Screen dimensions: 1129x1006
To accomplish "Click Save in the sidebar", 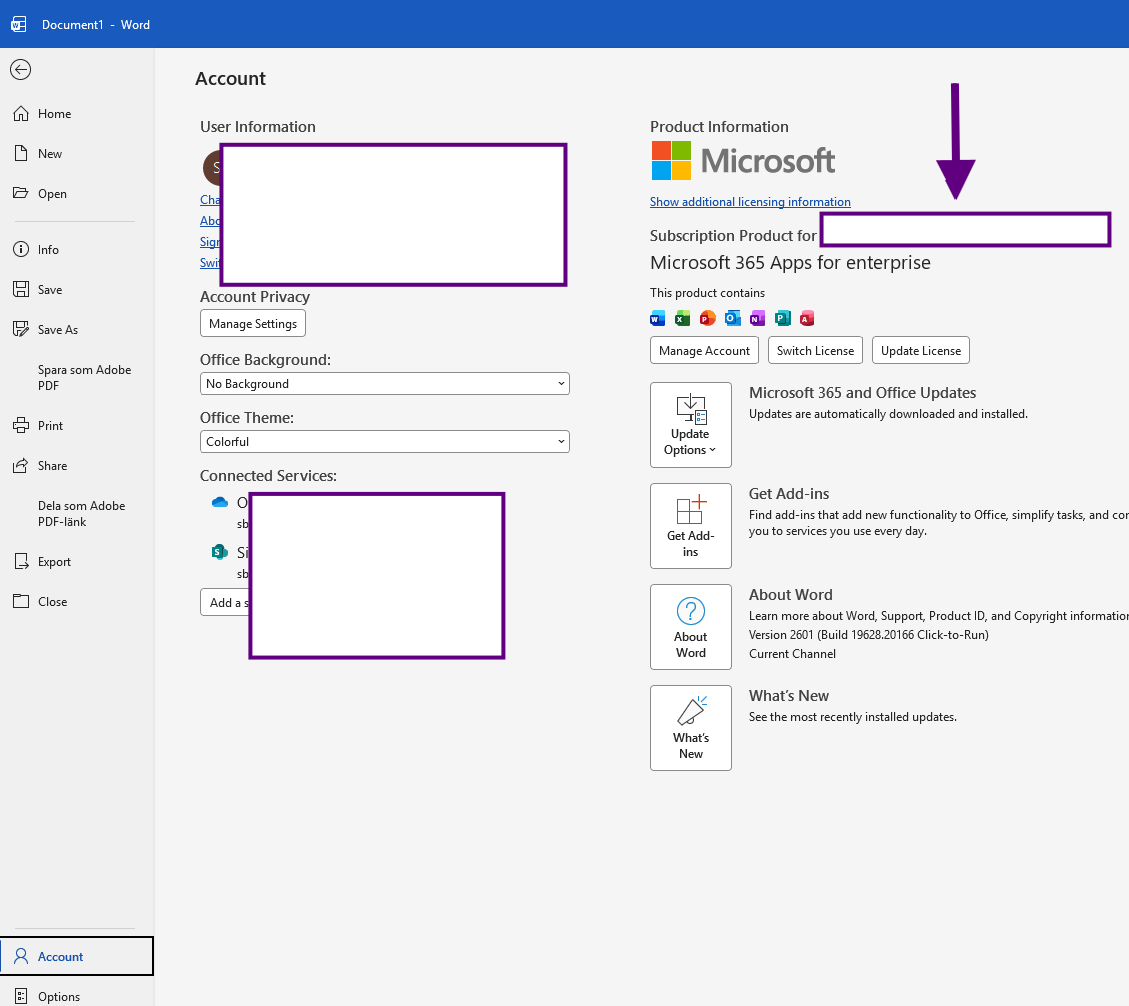I will click(77, 289).
